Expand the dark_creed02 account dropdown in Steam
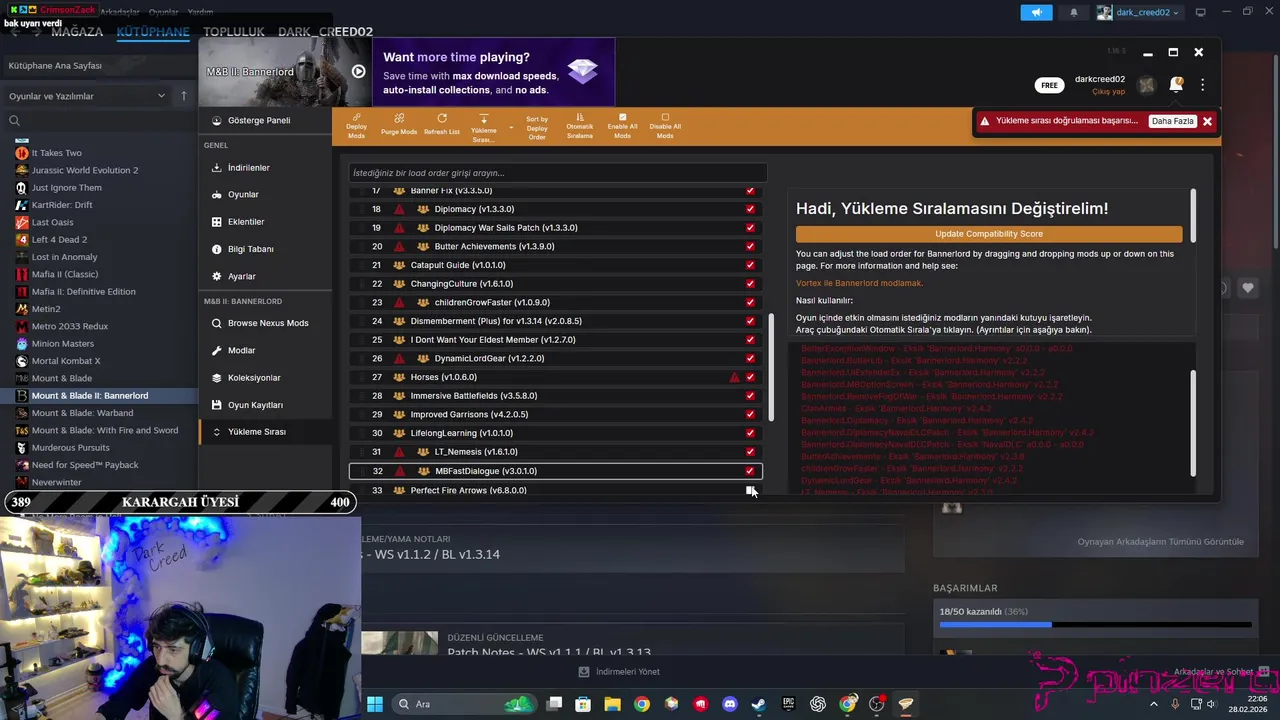 pyautogui.click(x=1139, y=12)
